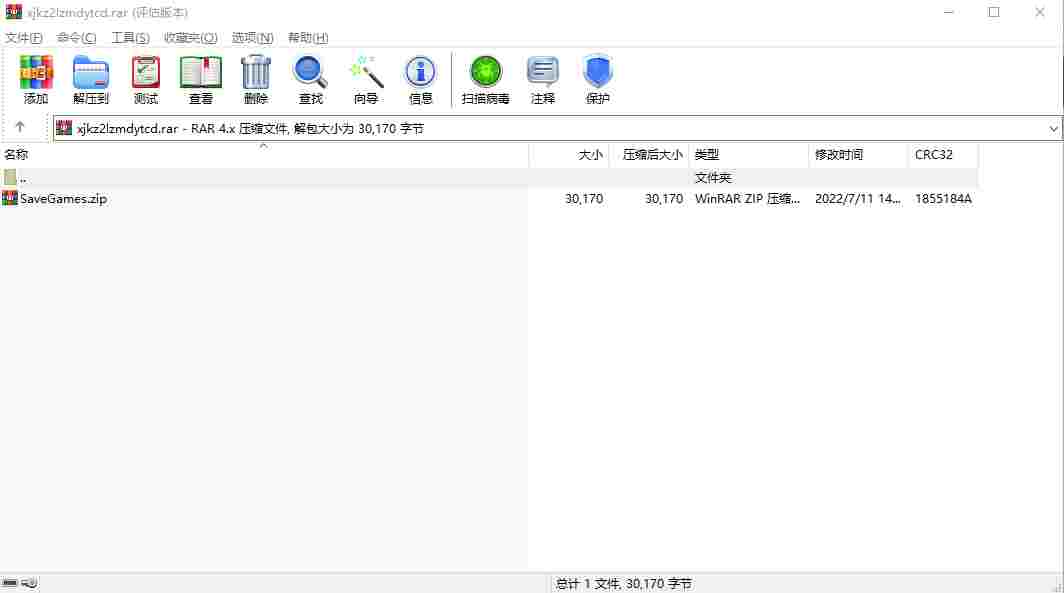Click the 扫描病毒 (Virus scan) icon
This screenshot has height=593, width=1064.
click(x=485, y=79)
